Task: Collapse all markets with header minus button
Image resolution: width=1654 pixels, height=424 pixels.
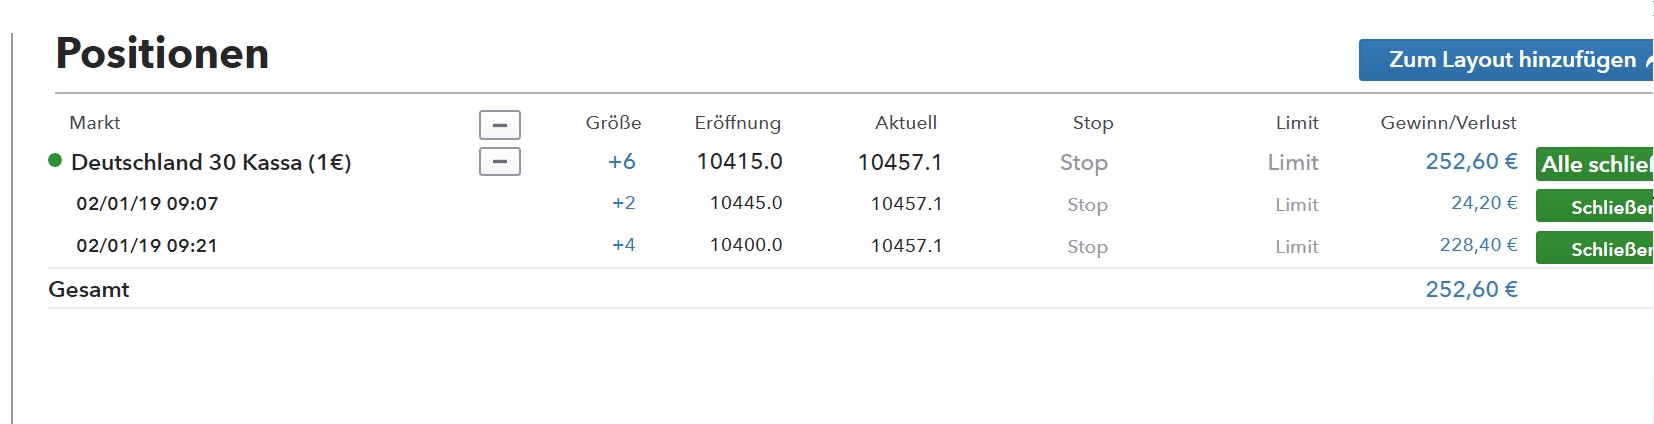Action: pos(500,125)
